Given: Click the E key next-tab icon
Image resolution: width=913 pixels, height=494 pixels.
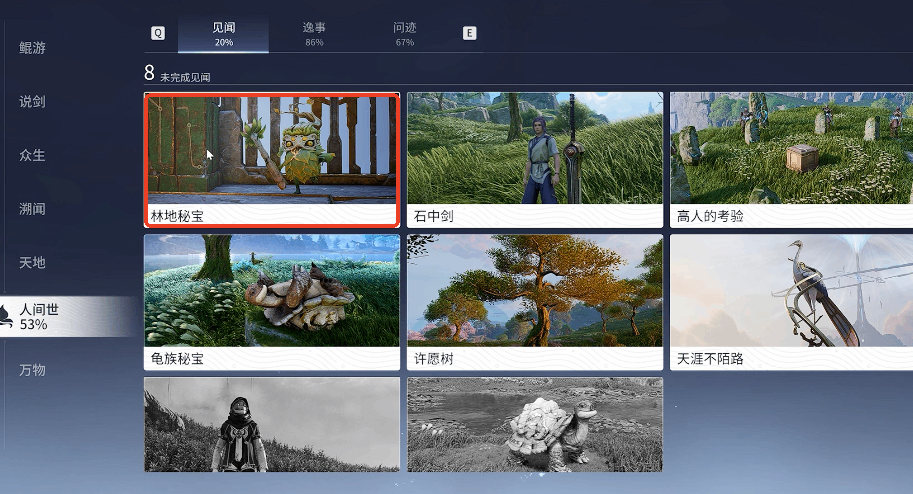Looking at the screenshot, I should pyautogui.click(x=469, y=33).
